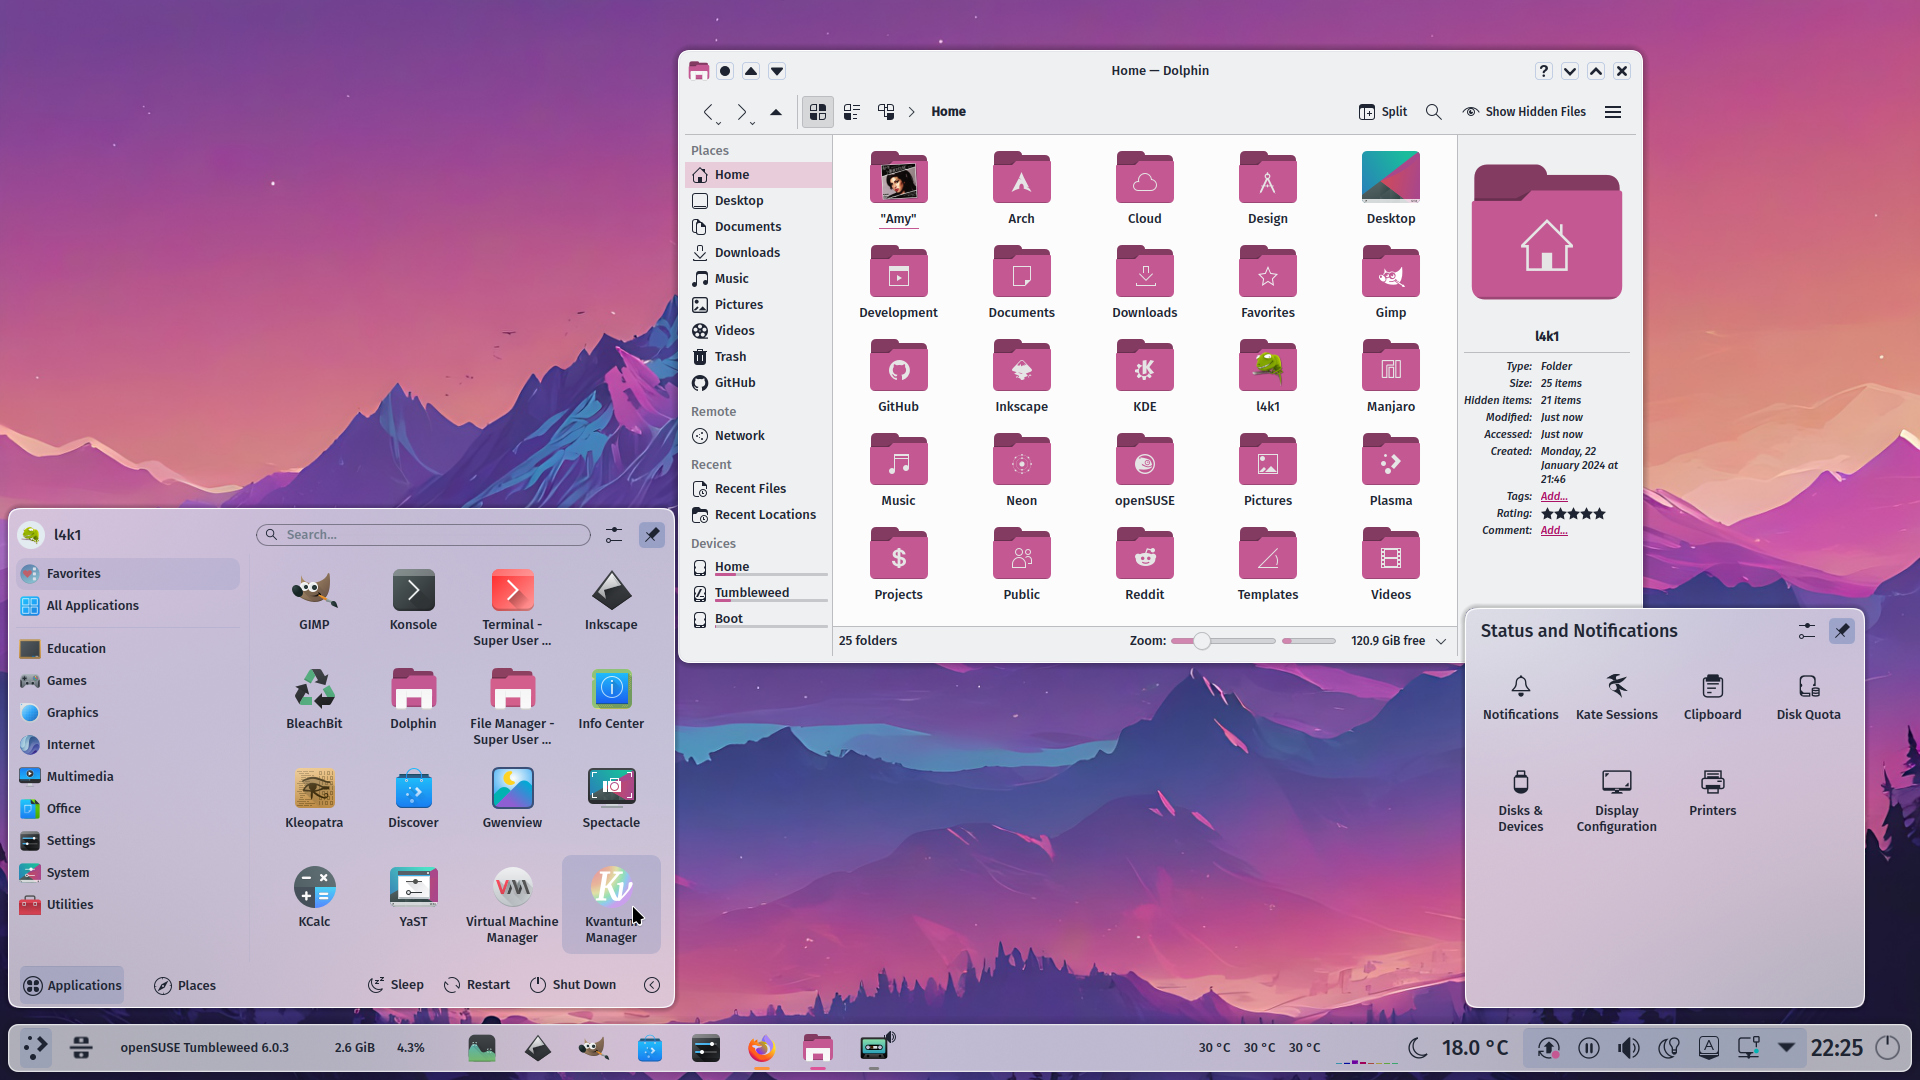1920x1080 pixels.
Task: Select Multimedia category in launcher
Action: coord(128,777)
